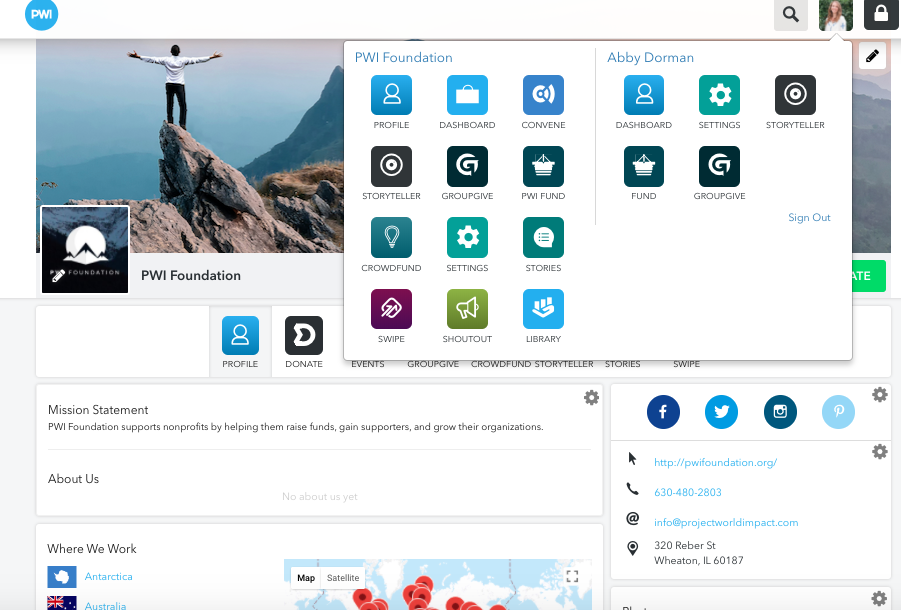Click the Facebook social icon
901x610 pixels.
pos(663,412)
